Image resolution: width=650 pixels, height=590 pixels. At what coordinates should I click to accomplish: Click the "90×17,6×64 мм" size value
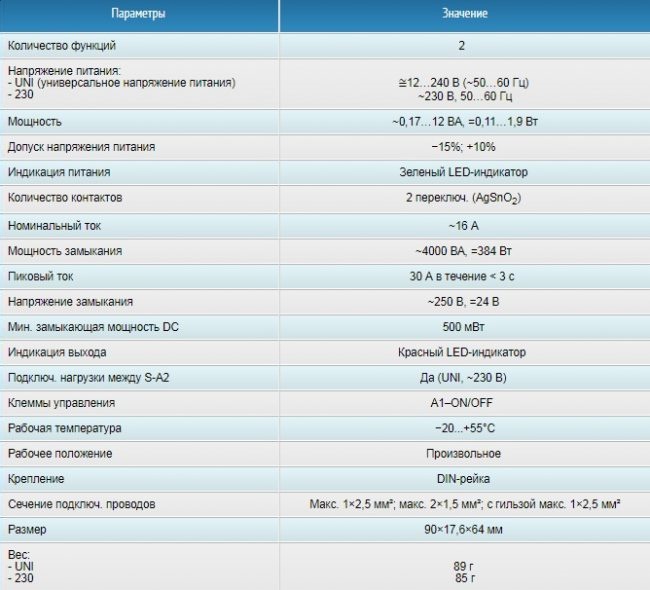461,530
